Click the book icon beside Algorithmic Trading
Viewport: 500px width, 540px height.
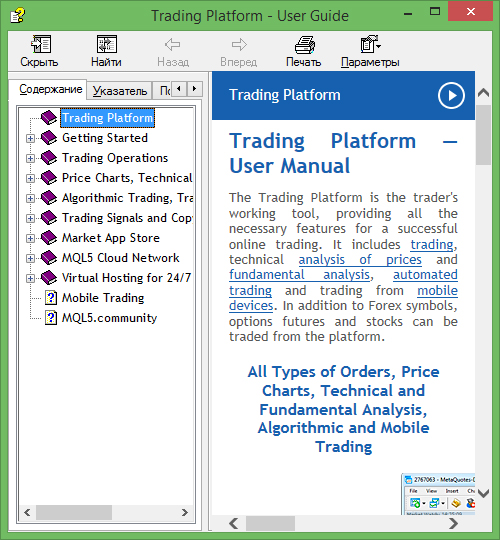[x=49, y=198]
